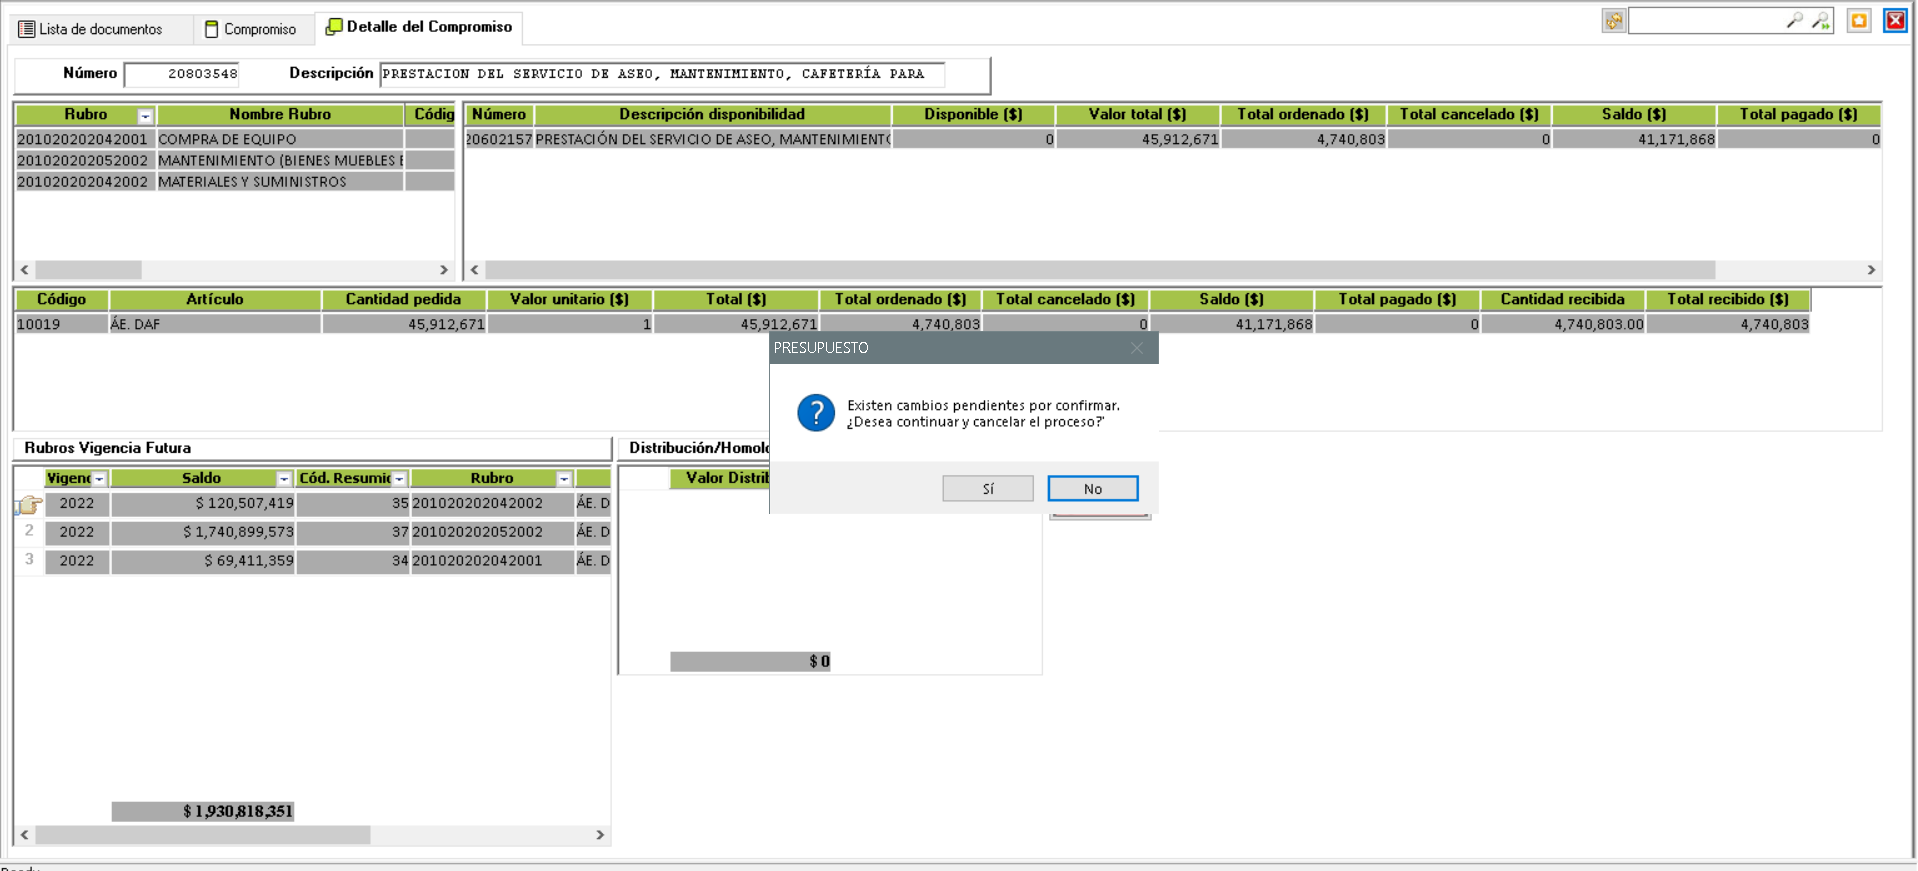Click the refresh arrows icon beside the search box
Viewport: 1918px width, 871px height.
[x=1613, y=21]
